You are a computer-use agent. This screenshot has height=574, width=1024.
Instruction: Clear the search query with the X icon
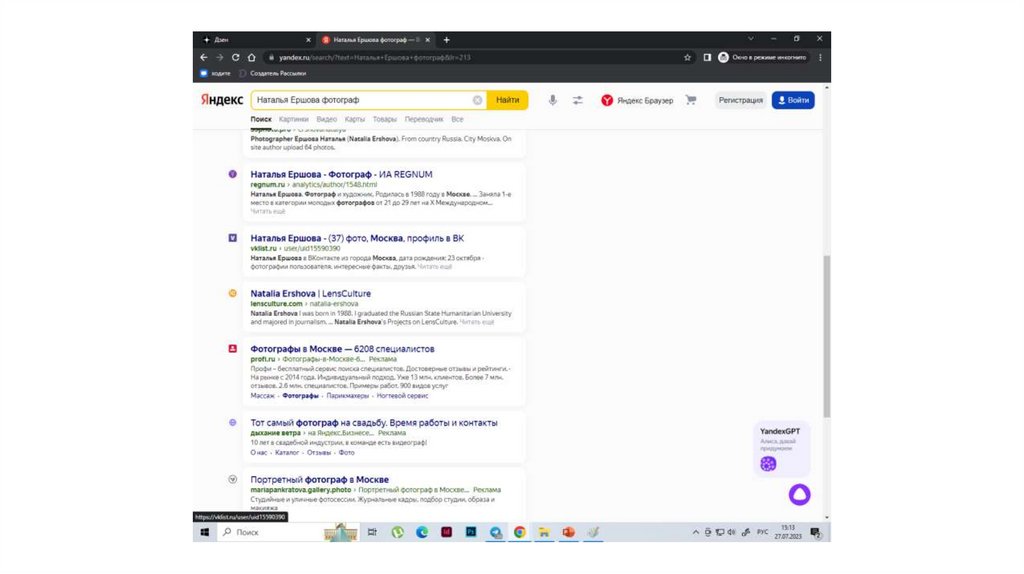coord(477,100)
